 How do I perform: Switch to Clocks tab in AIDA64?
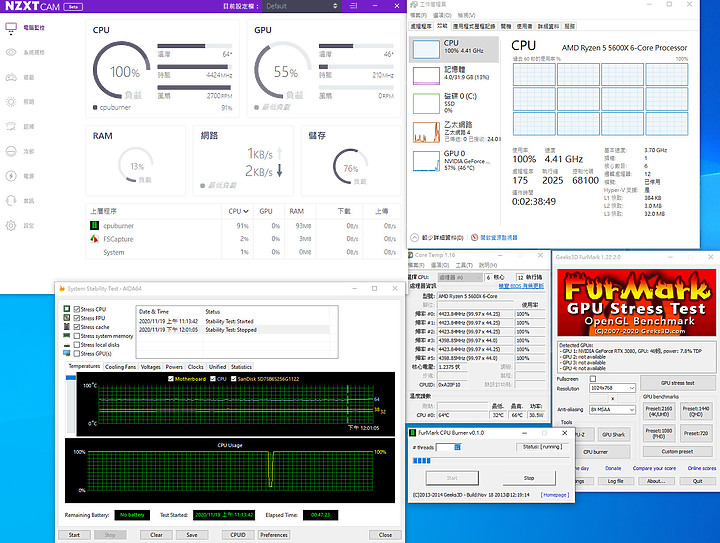[x=196, y=367]
